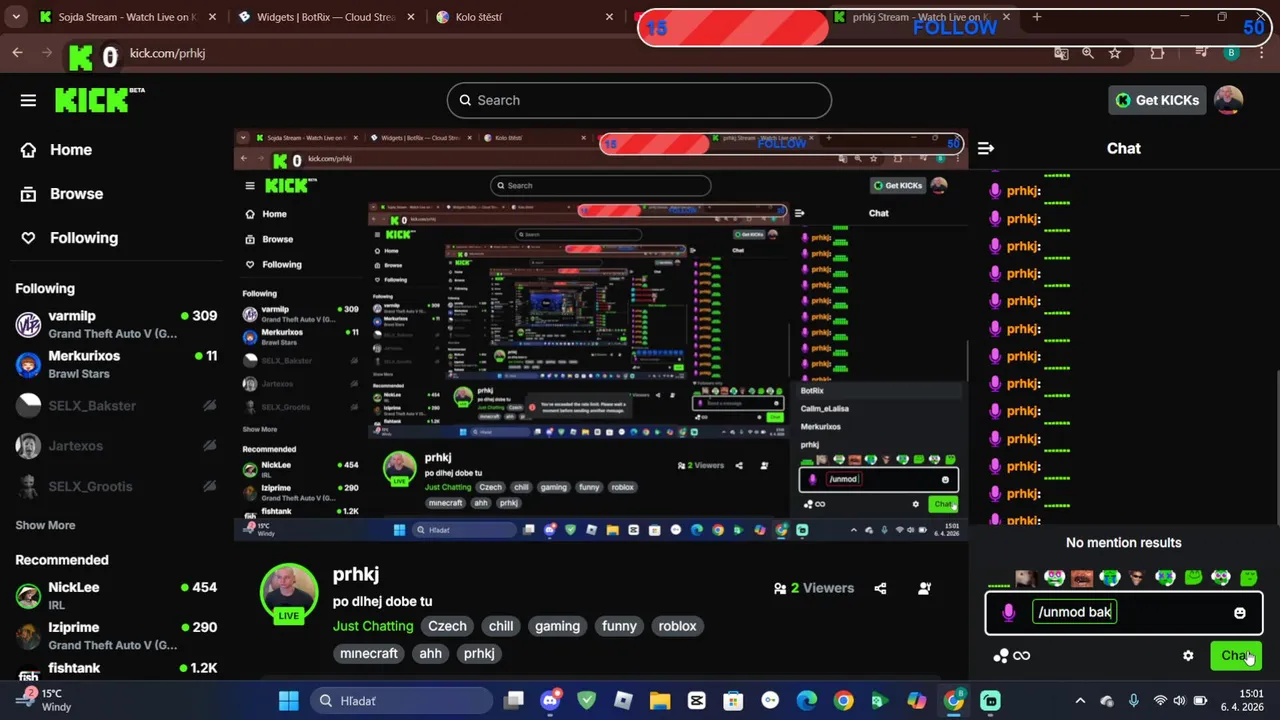This screenshot has width=1280, height=720.
Task: Click the prhkj LIVE avatar
Action: (289, 594)
